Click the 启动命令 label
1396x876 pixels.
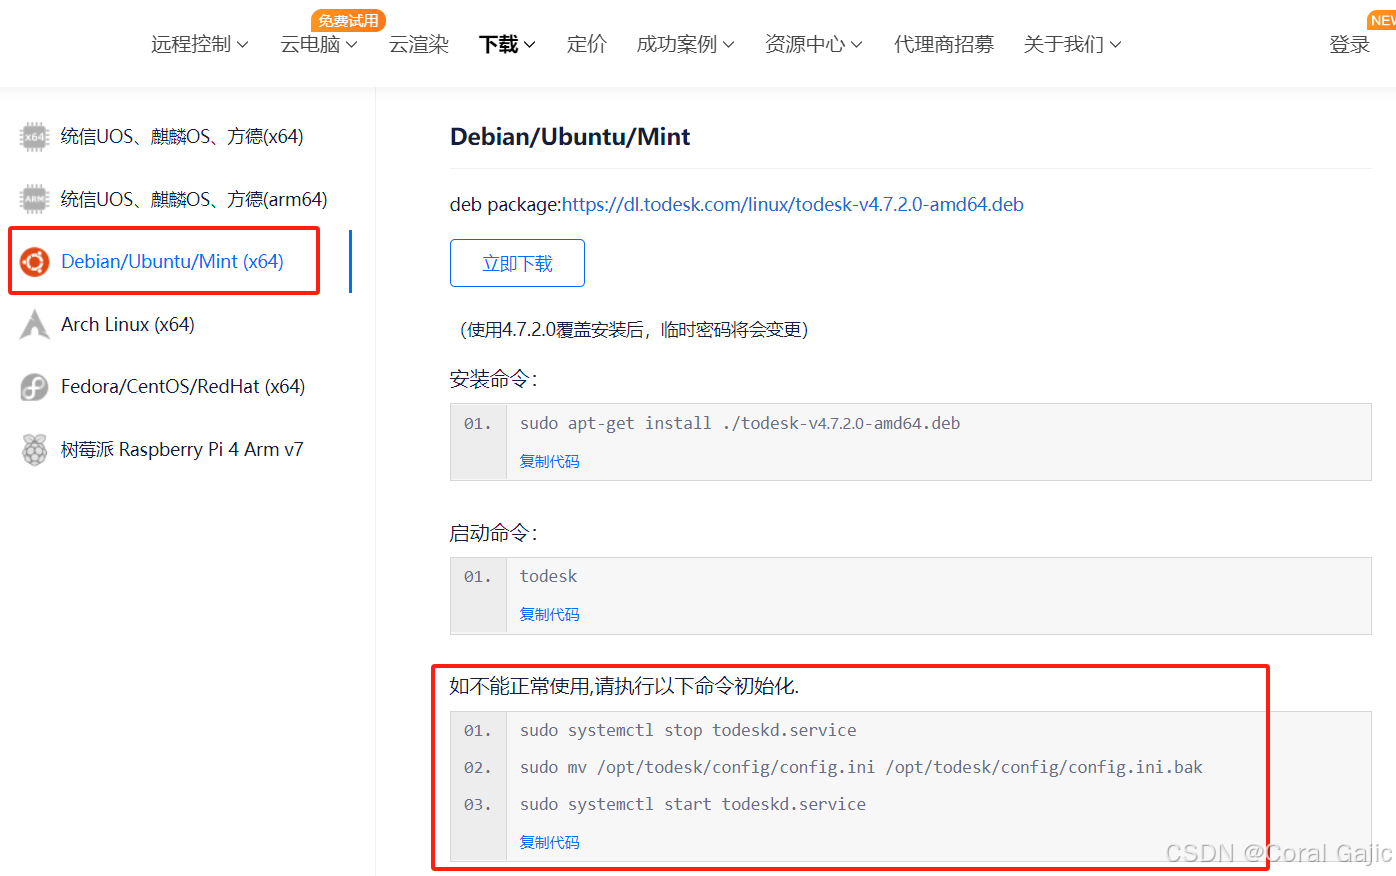(x=494, y=533)
